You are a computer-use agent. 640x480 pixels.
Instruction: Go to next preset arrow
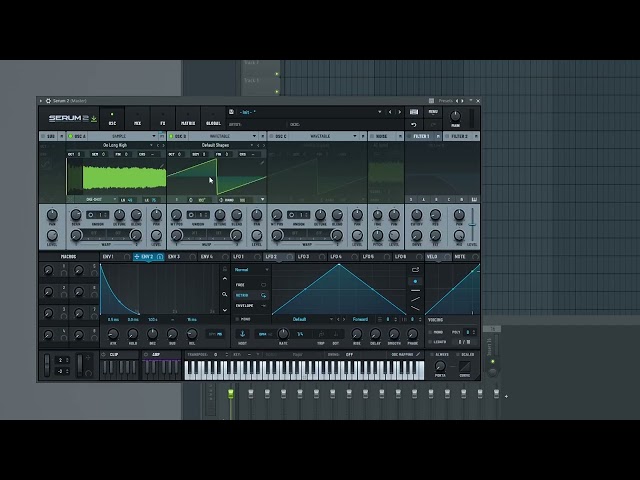[400, 112]
